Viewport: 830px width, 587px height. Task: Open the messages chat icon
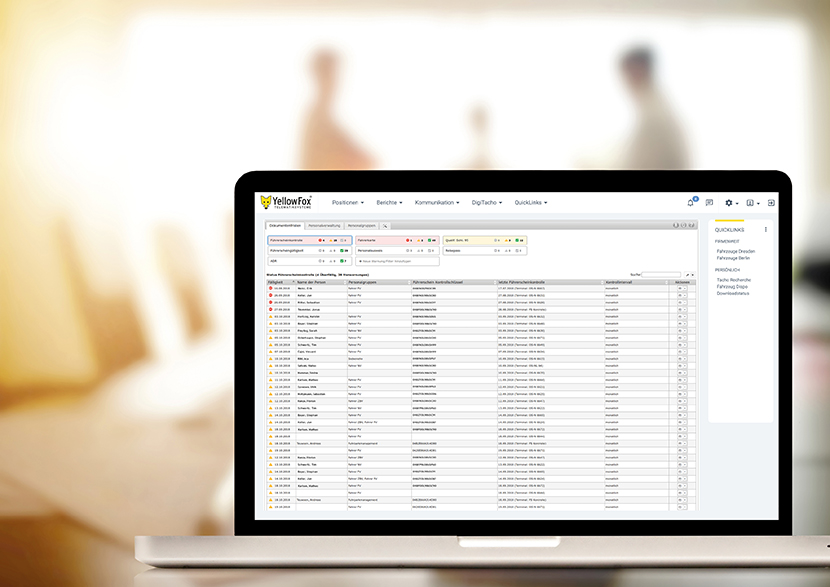[709, 203]
